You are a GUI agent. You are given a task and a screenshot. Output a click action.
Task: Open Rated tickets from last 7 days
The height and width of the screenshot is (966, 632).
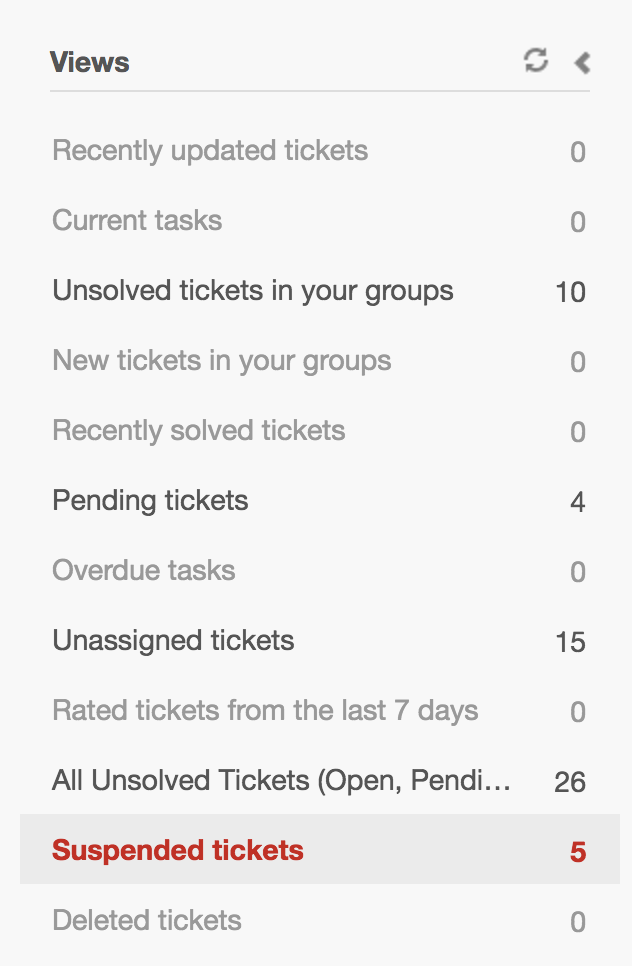(x=265, y=711)
